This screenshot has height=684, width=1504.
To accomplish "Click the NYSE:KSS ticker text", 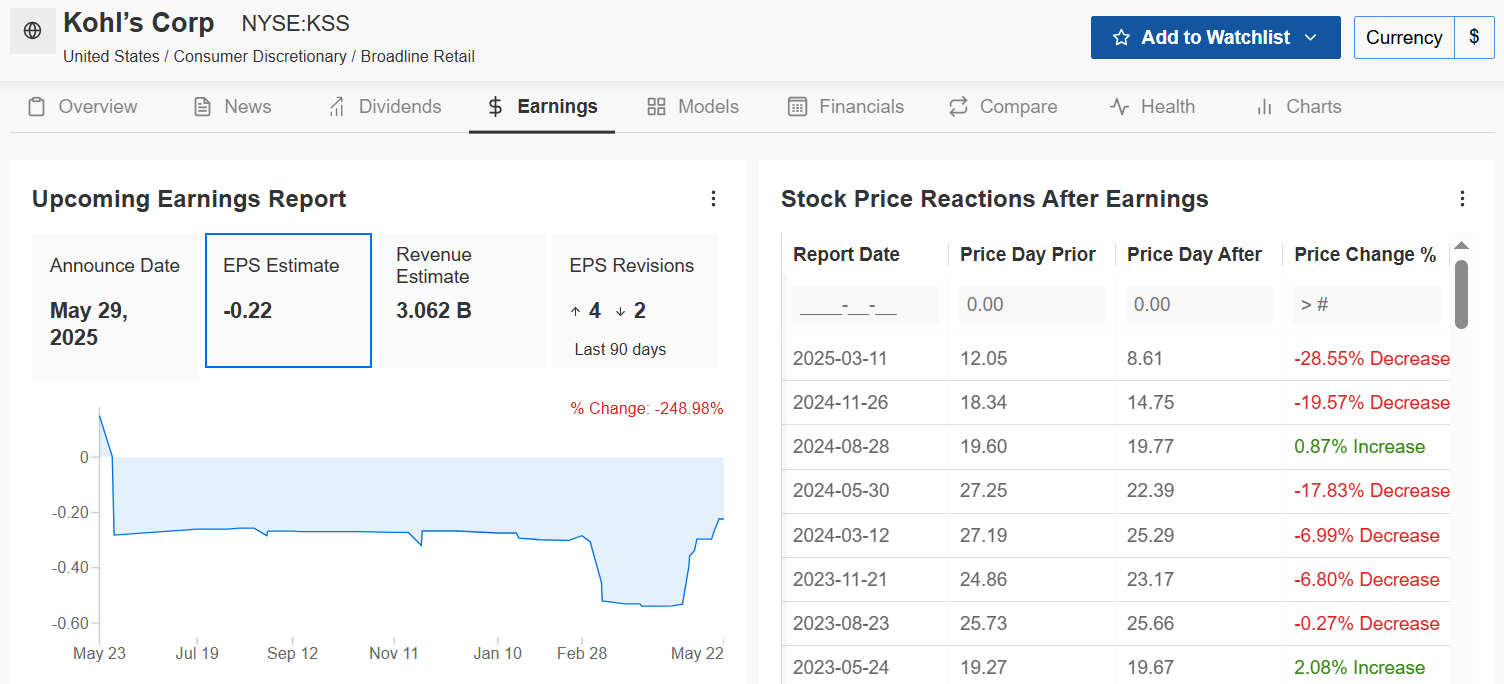I will [296, 23].
